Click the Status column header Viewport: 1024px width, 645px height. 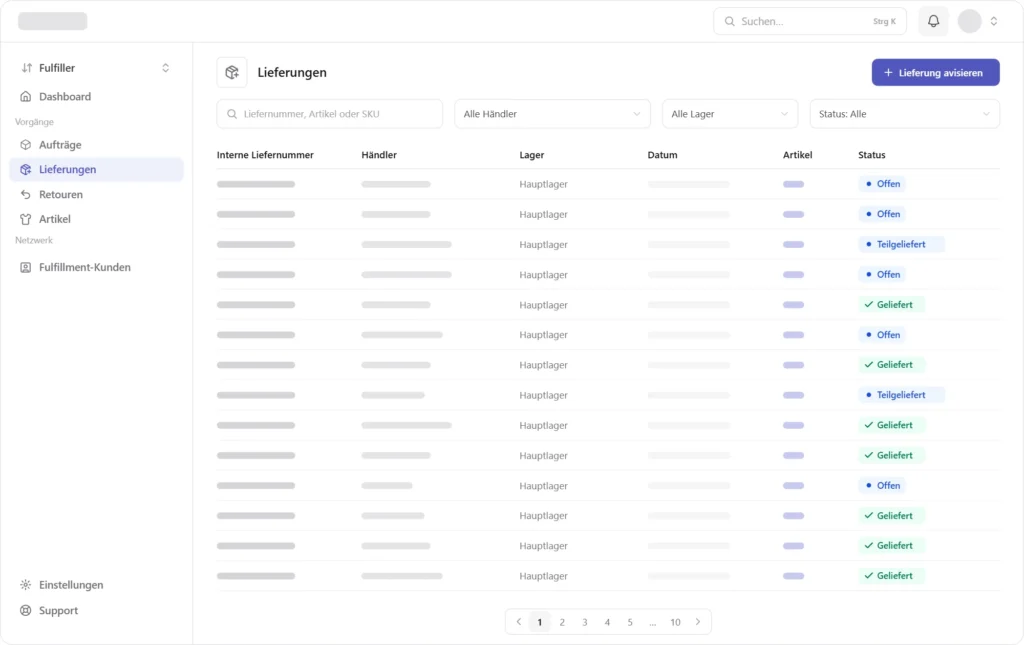(x=871, y=155)
